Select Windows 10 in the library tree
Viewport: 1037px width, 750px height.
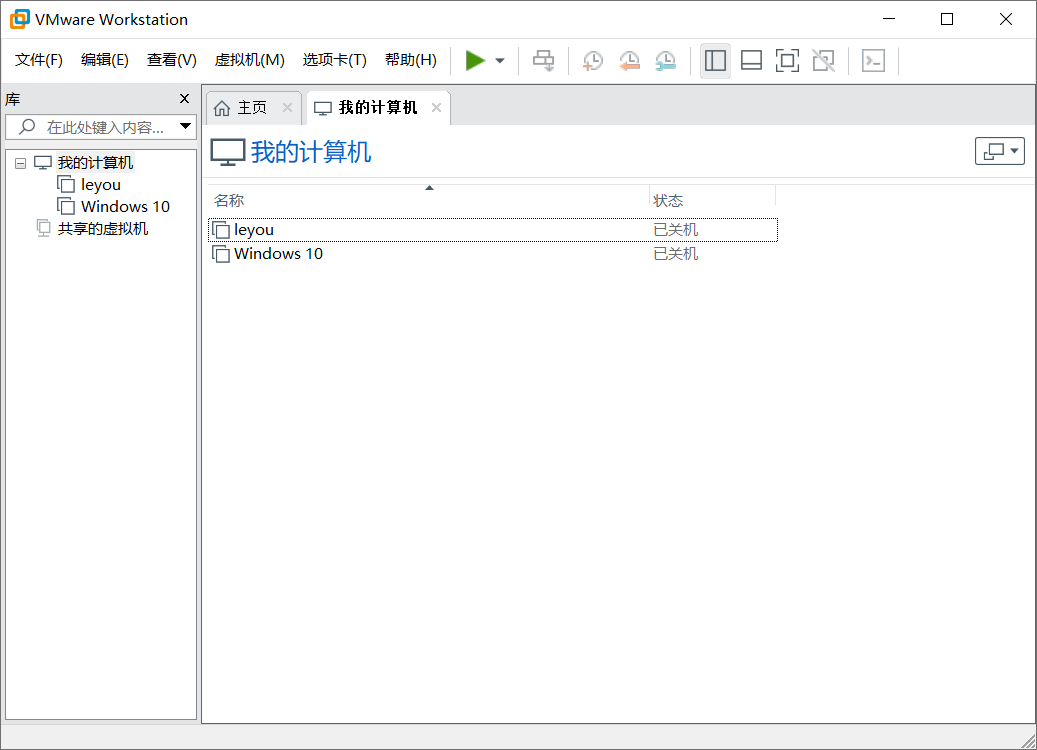point(125,206)
